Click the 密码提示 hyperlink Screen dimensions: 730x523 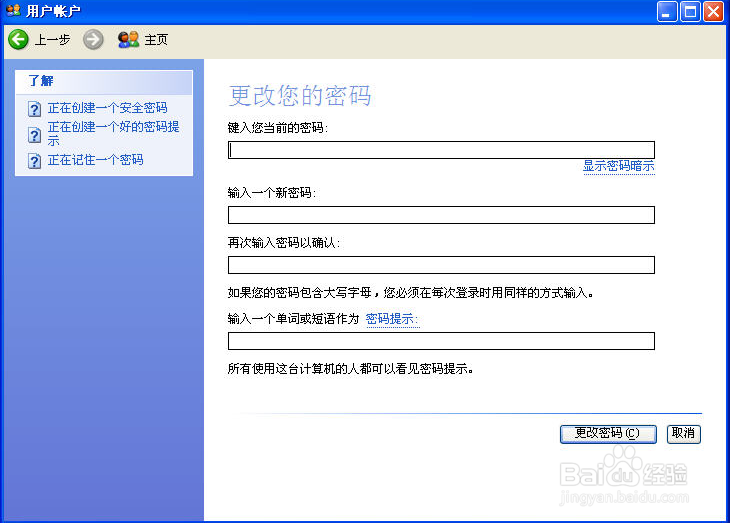(392, 319)
